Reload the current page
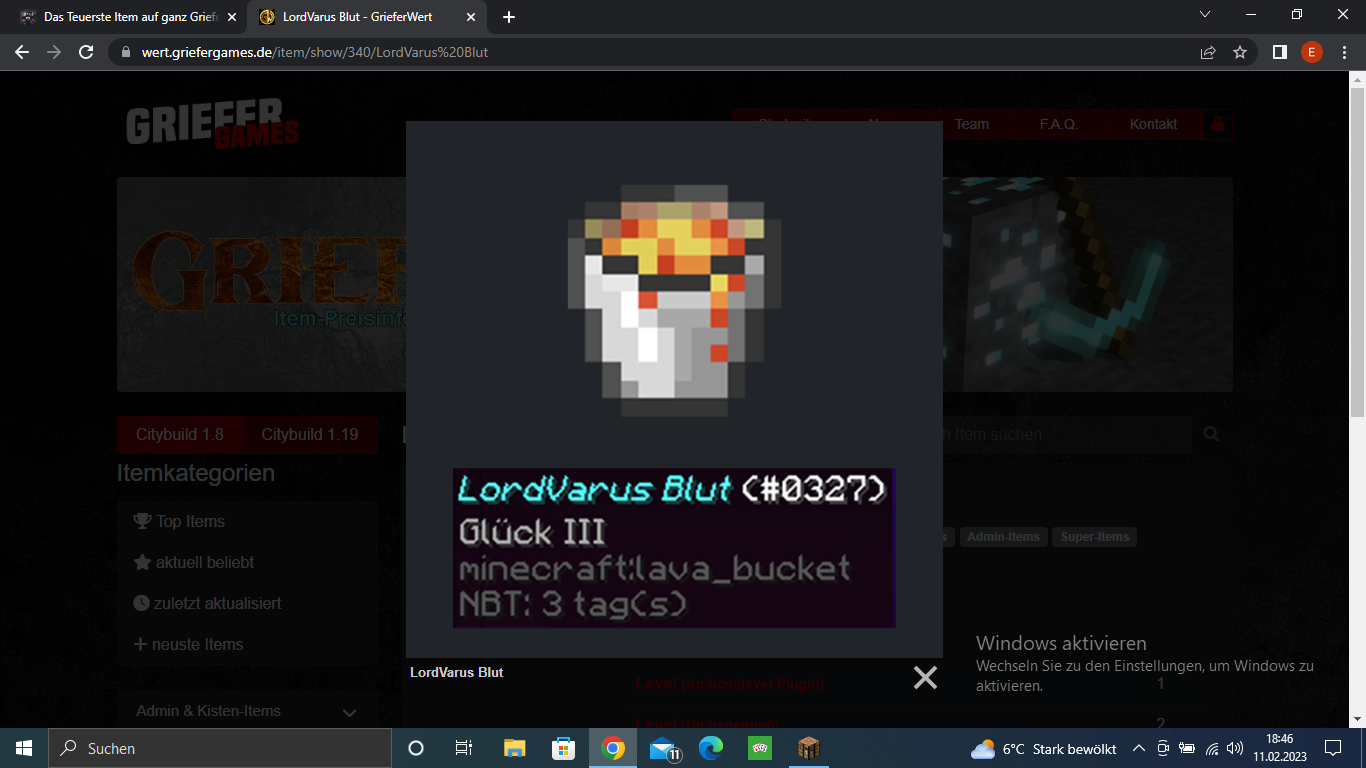Viewport: 1366px width, 768px height. [x=86, y=52]
